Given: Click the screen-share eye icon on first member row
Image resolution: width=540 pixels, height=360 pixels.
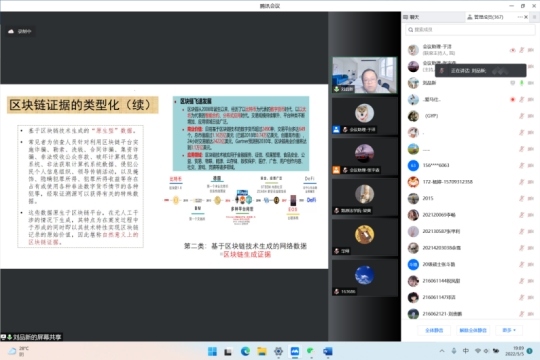Looking at the screenshot, I should pos(512,50).
